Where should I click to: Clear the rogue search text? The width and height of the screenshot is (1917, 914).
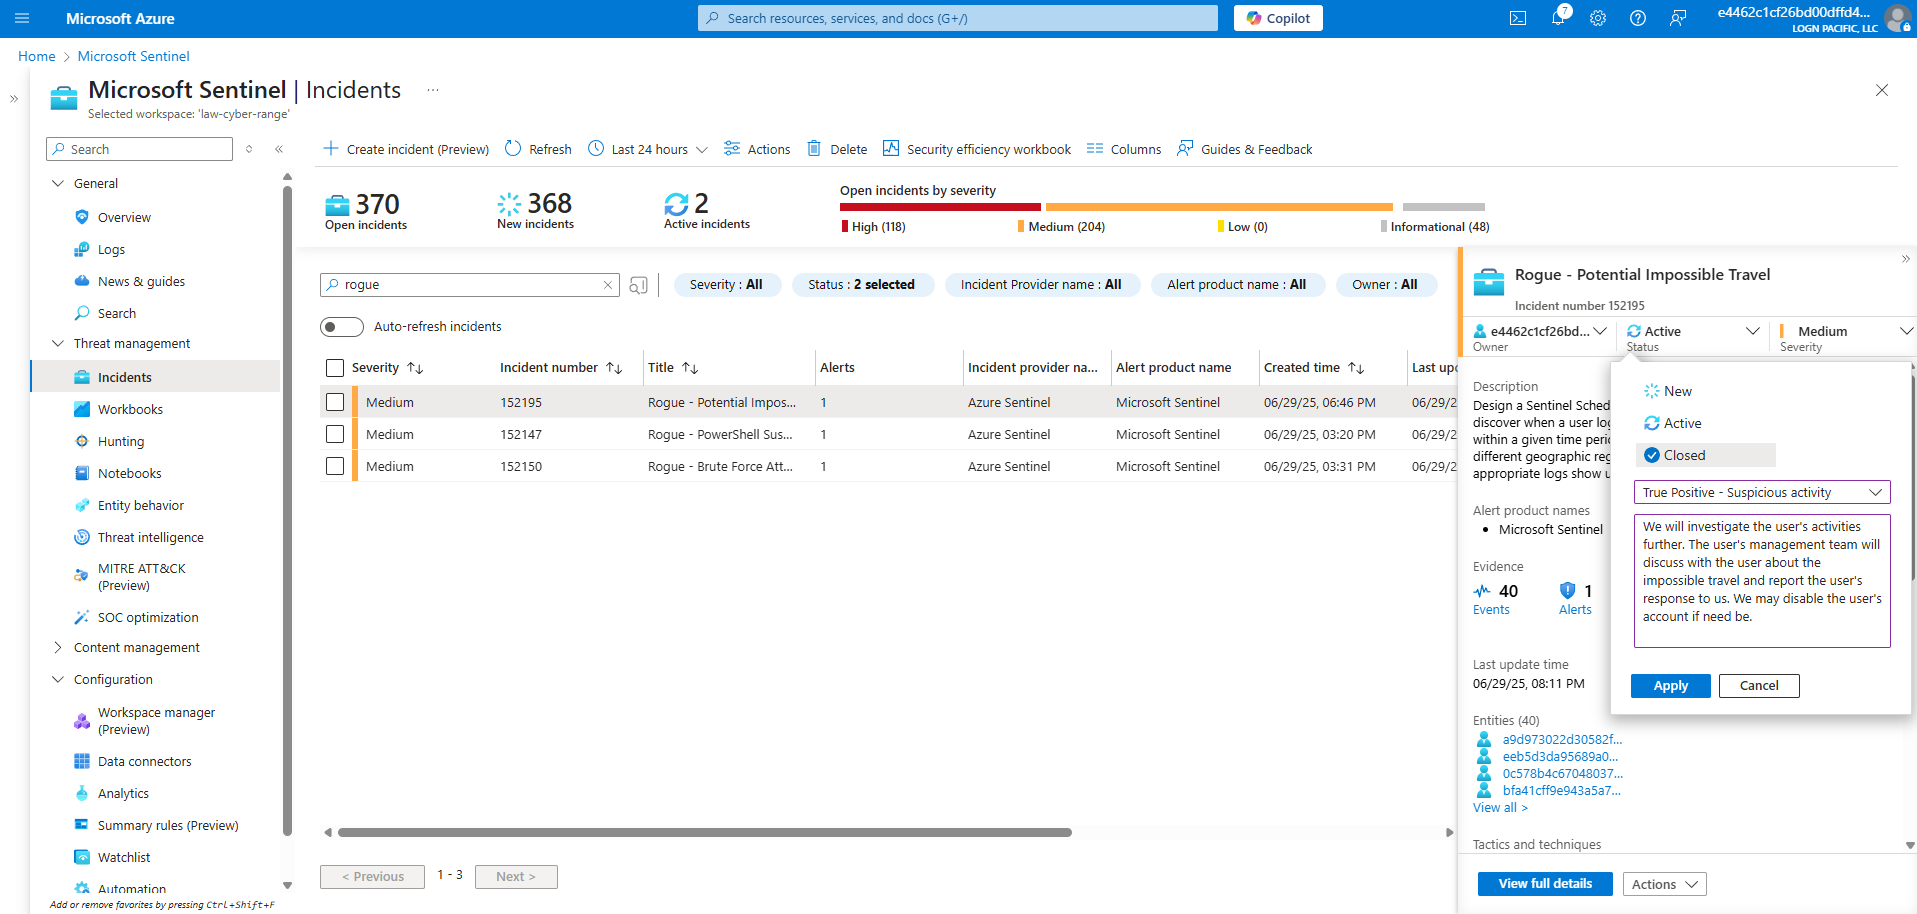[607, 285]
